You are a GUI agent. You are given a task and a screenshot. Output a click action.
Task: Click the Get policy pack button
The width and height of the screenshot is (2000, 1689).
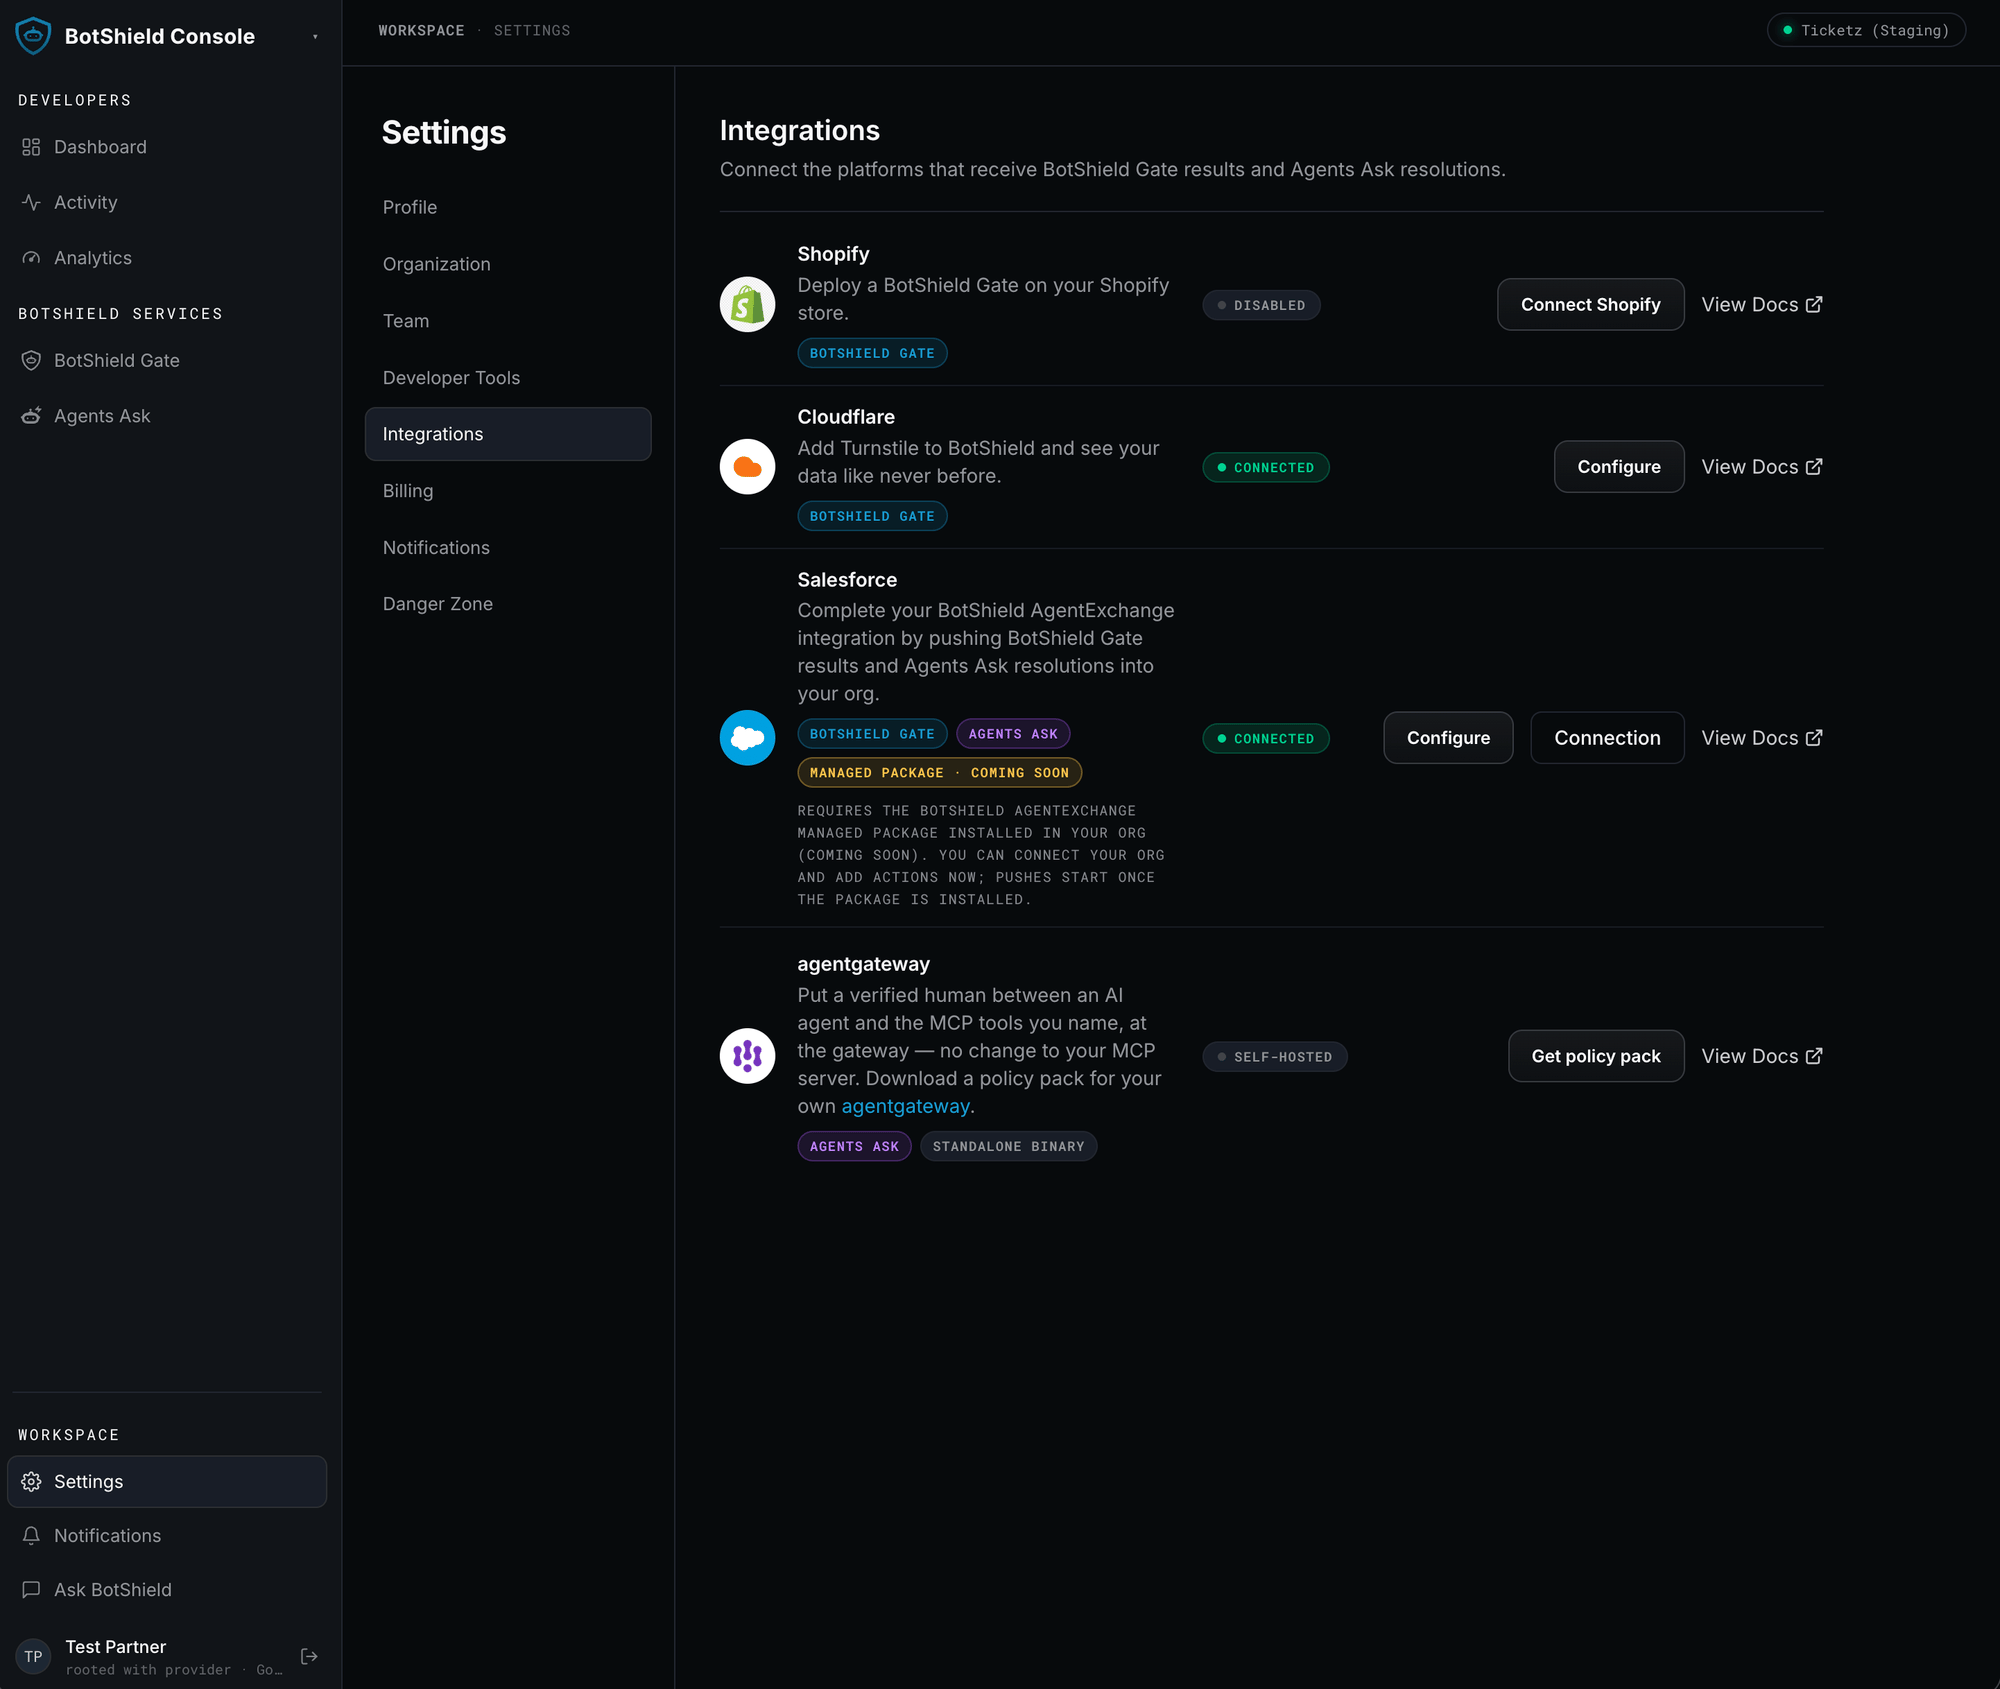pyautogui.click(x=1596, y=1056)
